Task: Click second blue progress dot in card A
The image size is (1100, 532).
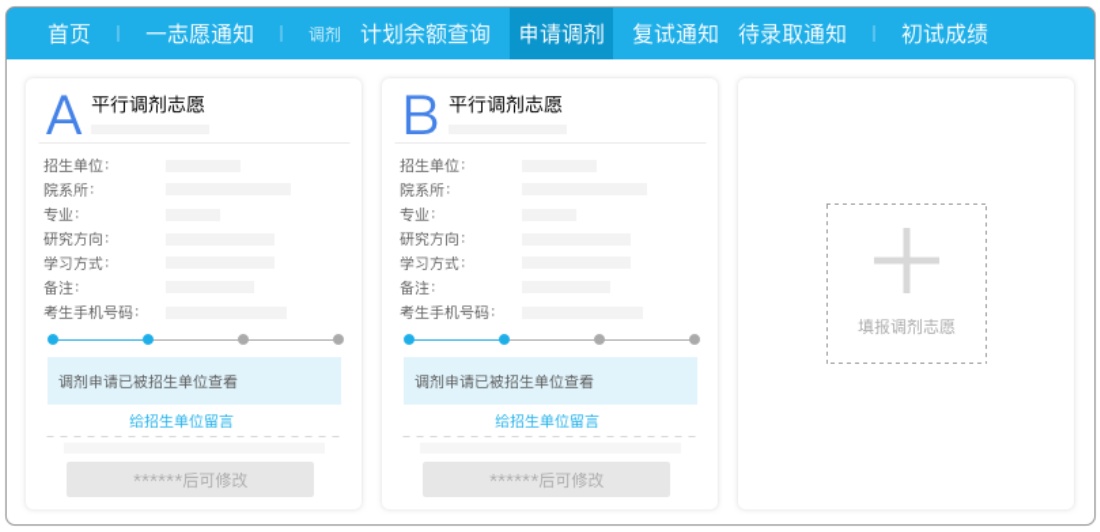Action: tap(148, 339)
